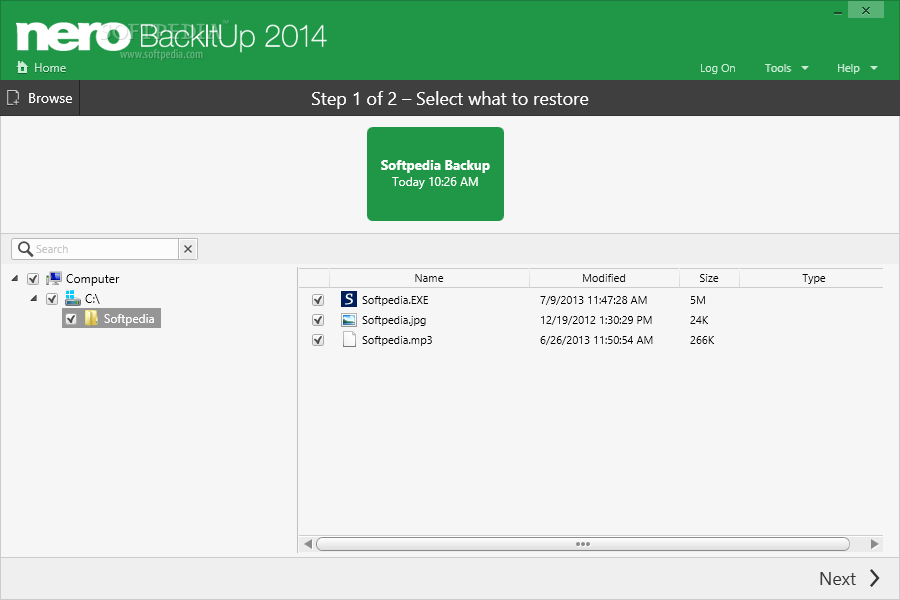Uncheck the C:\ drive checkbox
900x600 pixels.
(52, 299)
